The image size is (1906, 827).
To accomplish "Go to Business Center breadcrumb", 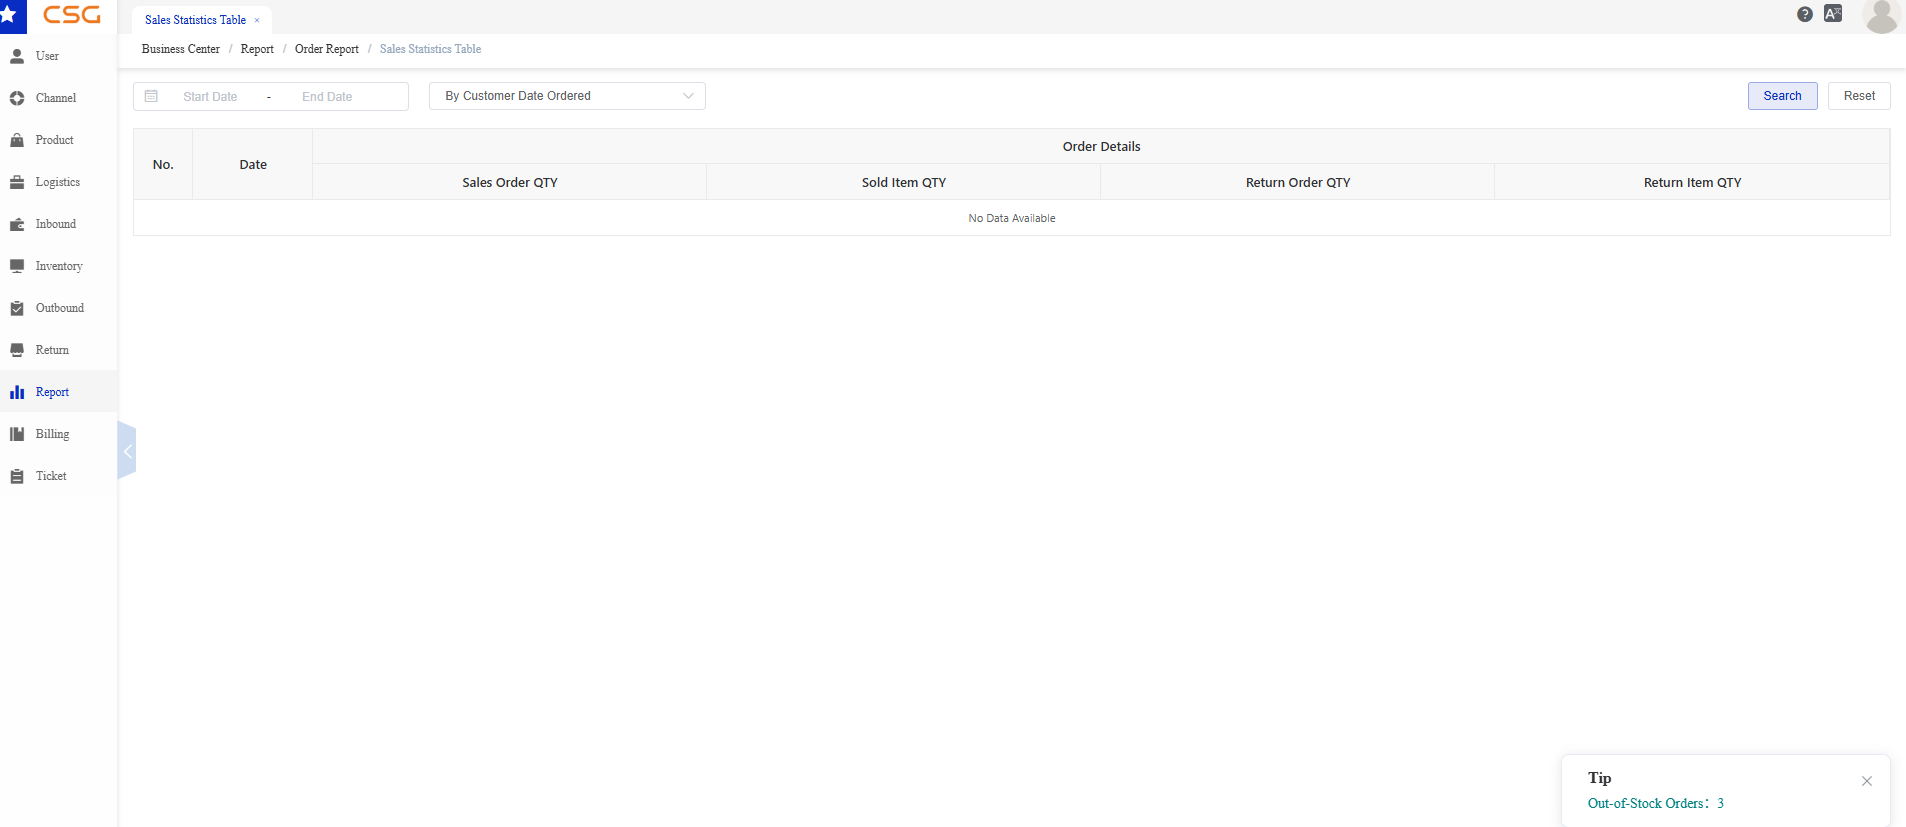I will (x=181, y=49).
